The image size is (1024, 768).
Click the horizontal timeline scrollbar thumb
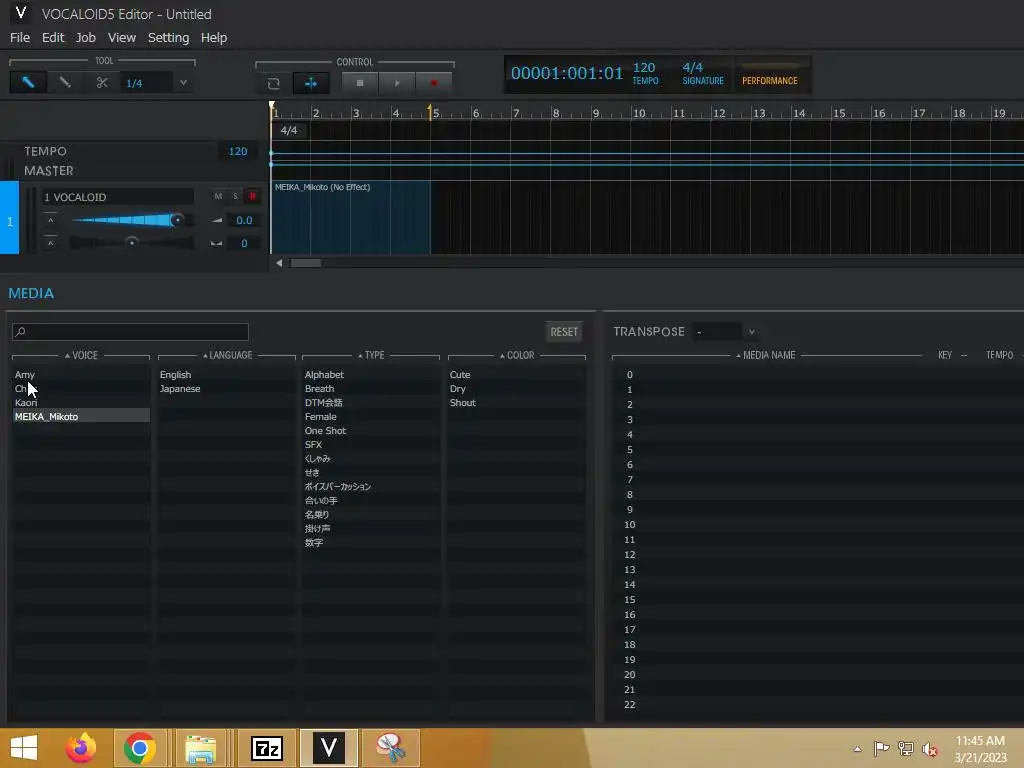[306, 263]
